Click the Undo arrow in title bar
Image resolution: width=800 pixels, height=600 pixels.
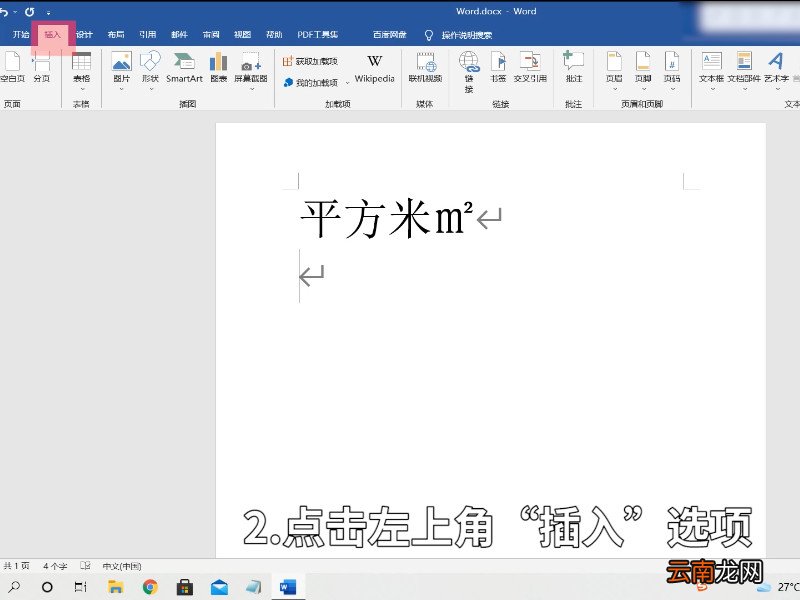4,11
